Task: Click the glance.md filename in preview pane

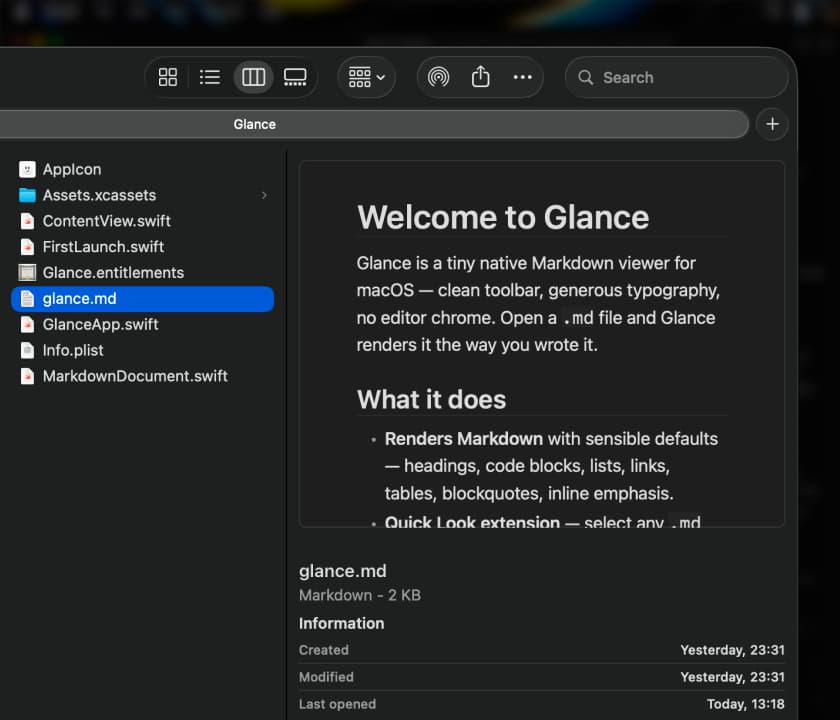Action: [x=343, y=571]
